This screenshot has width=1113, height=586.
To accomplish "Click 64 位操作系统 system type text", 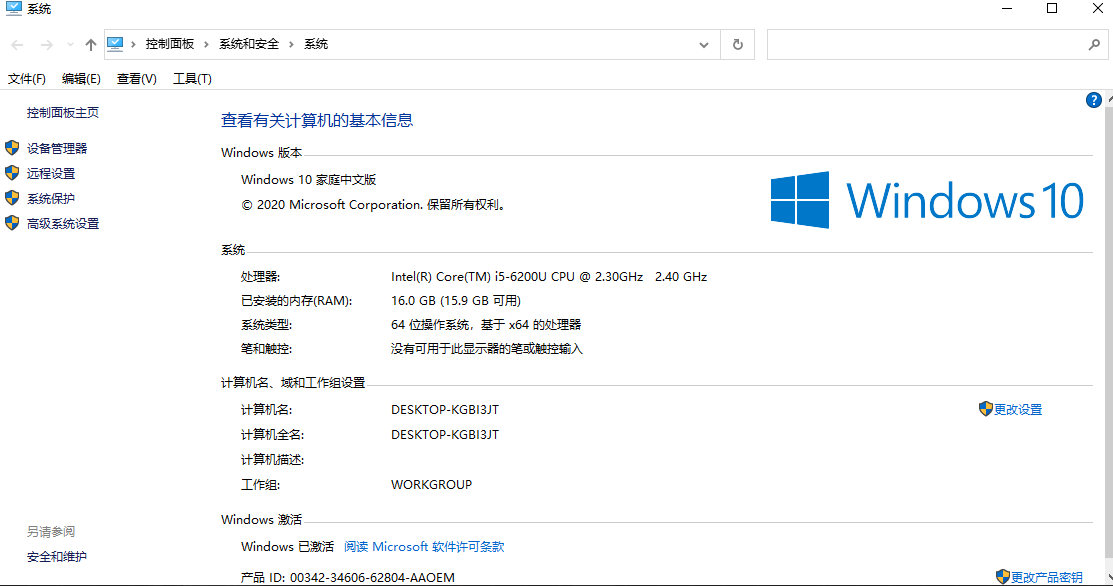I will [486, 325].
